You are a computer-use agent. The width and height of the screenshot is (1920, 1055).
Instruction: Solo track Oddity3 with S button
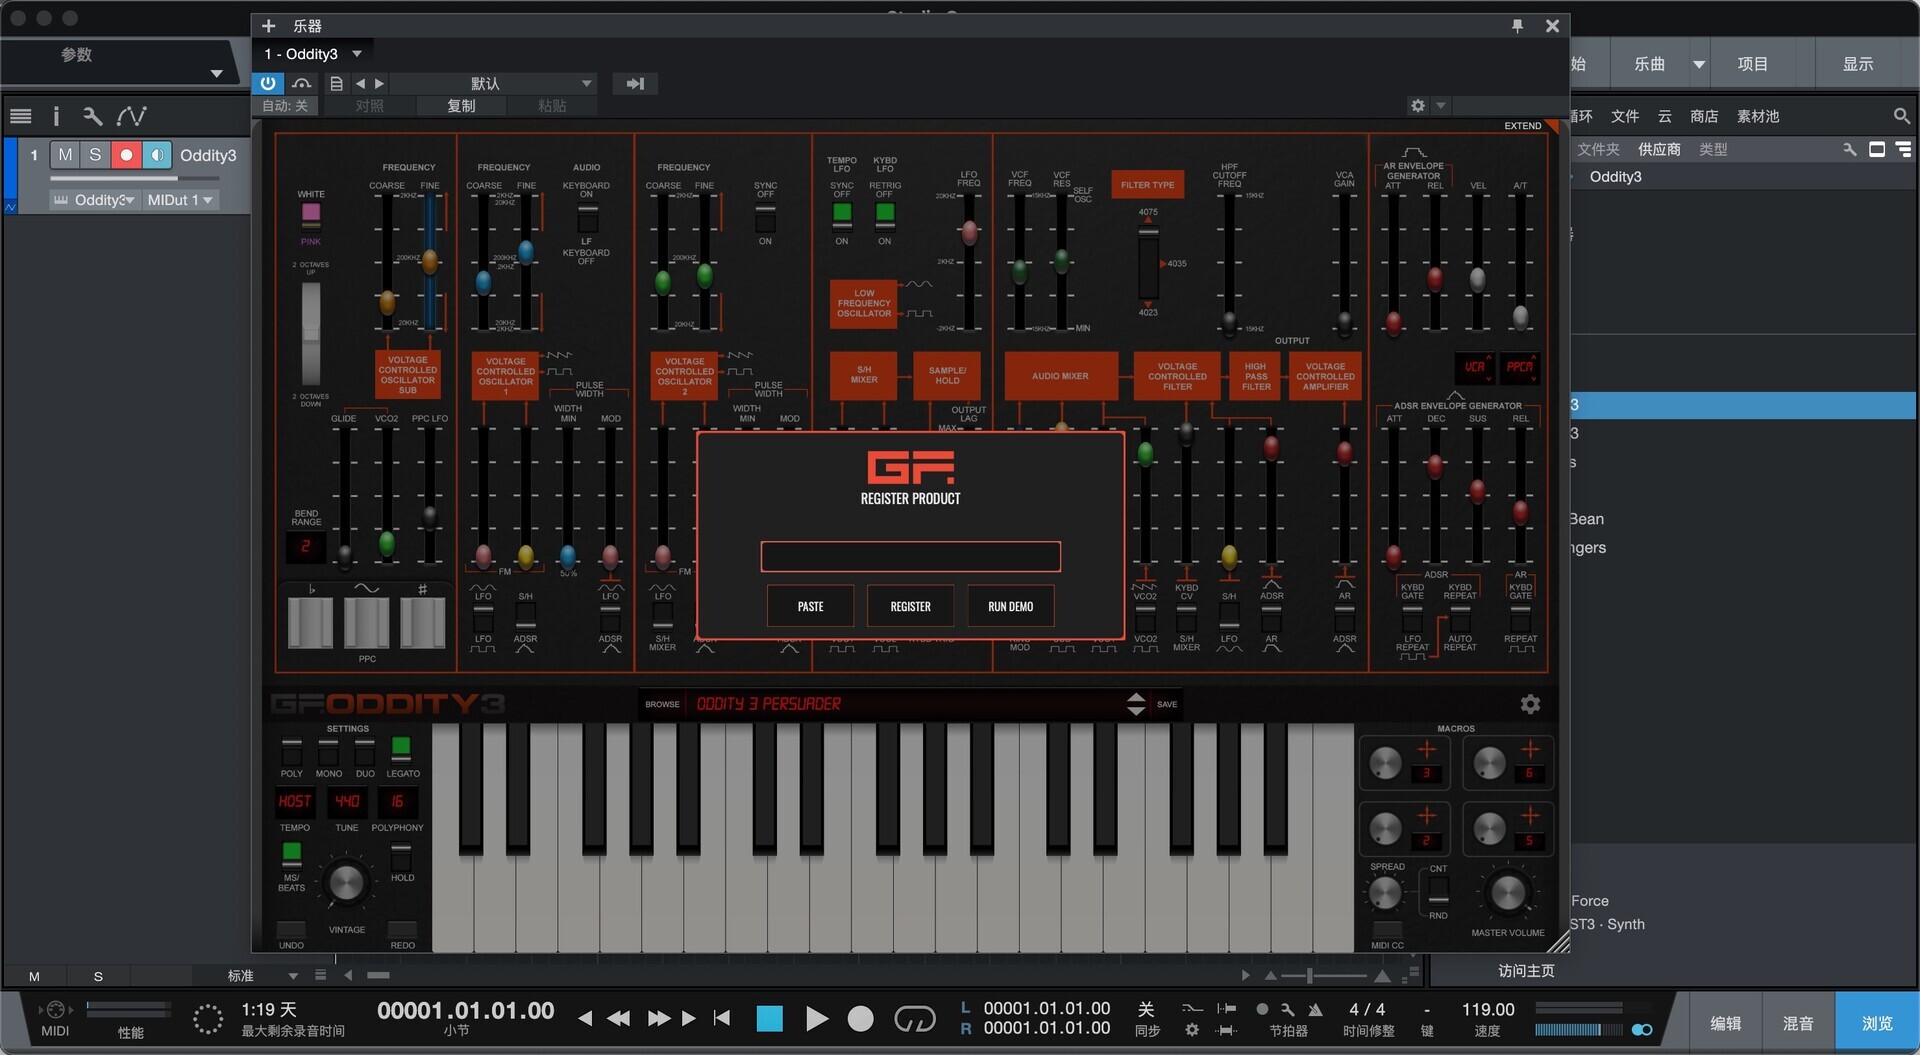coord(95,155)
